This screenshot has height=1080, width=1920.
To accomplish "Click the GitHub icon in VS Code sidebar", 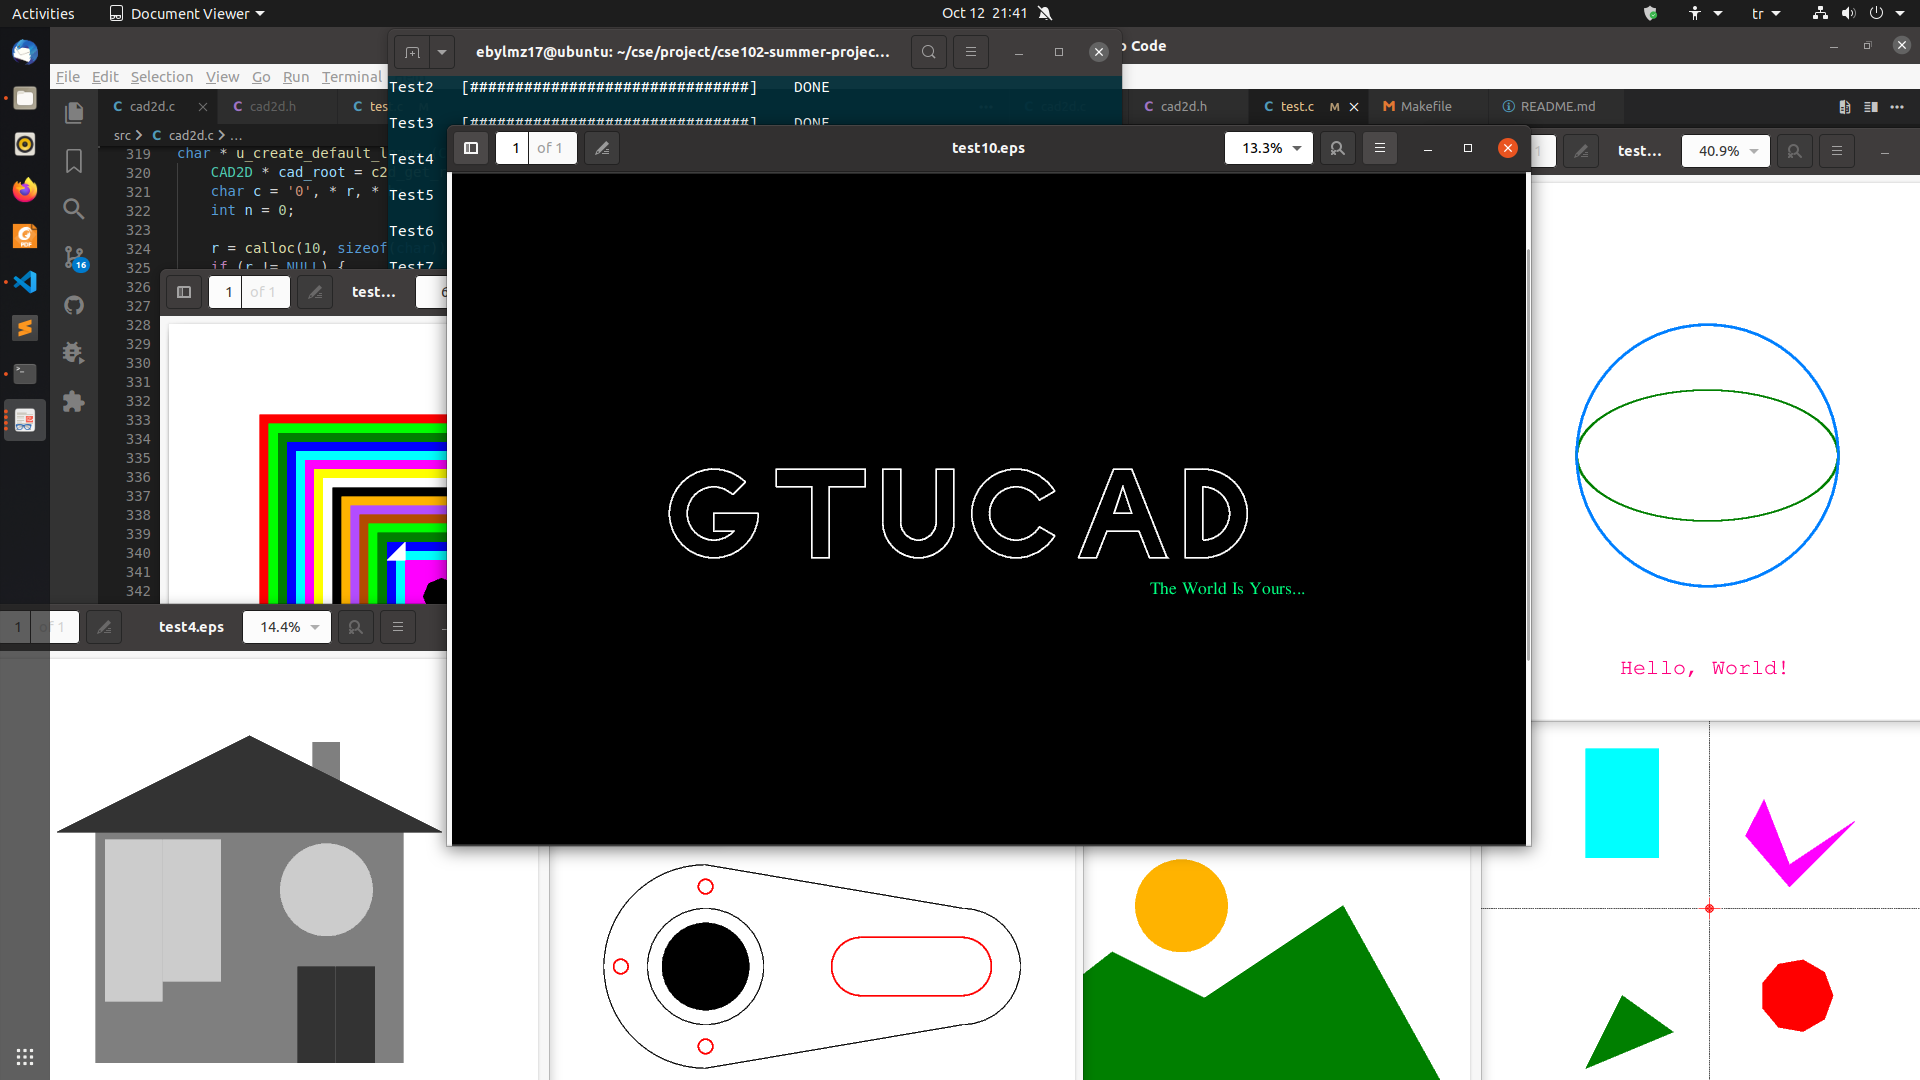I will 74,305.
